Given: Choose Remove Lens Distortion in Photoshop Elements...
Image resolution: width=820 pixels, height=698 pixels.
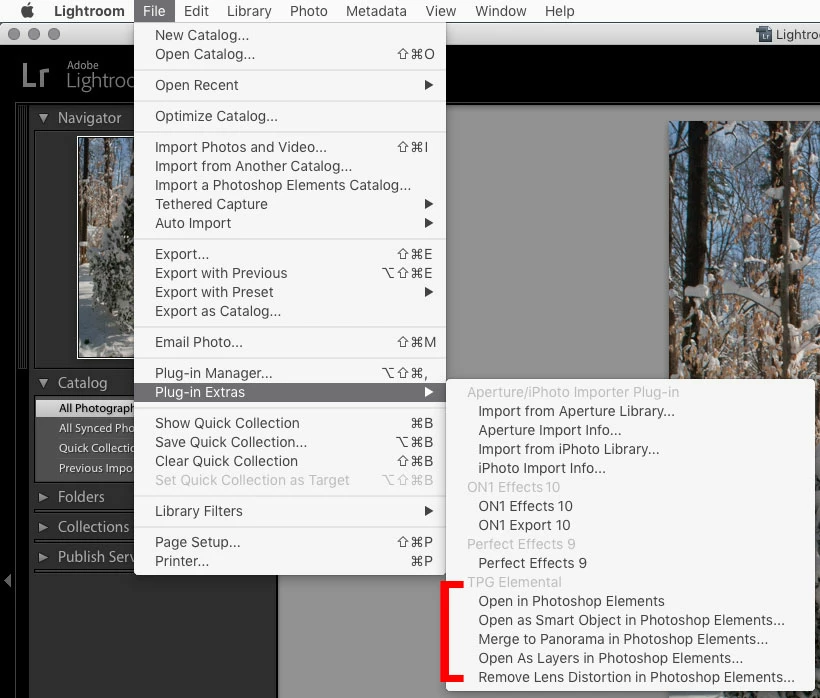Looking at the screenshot, I should pyautogui.click(x=630, y=678).
